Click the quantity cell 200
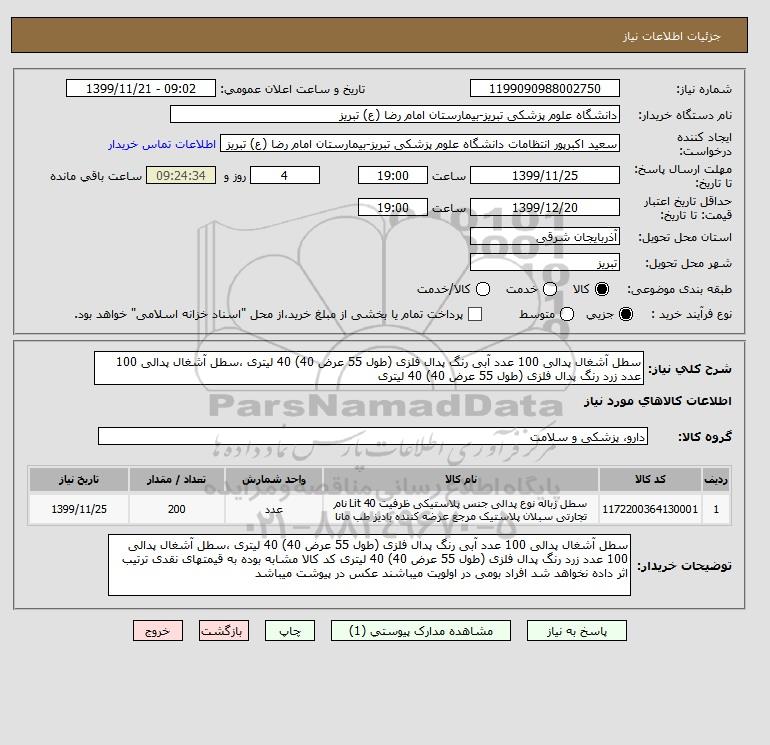 coord(177,509)
